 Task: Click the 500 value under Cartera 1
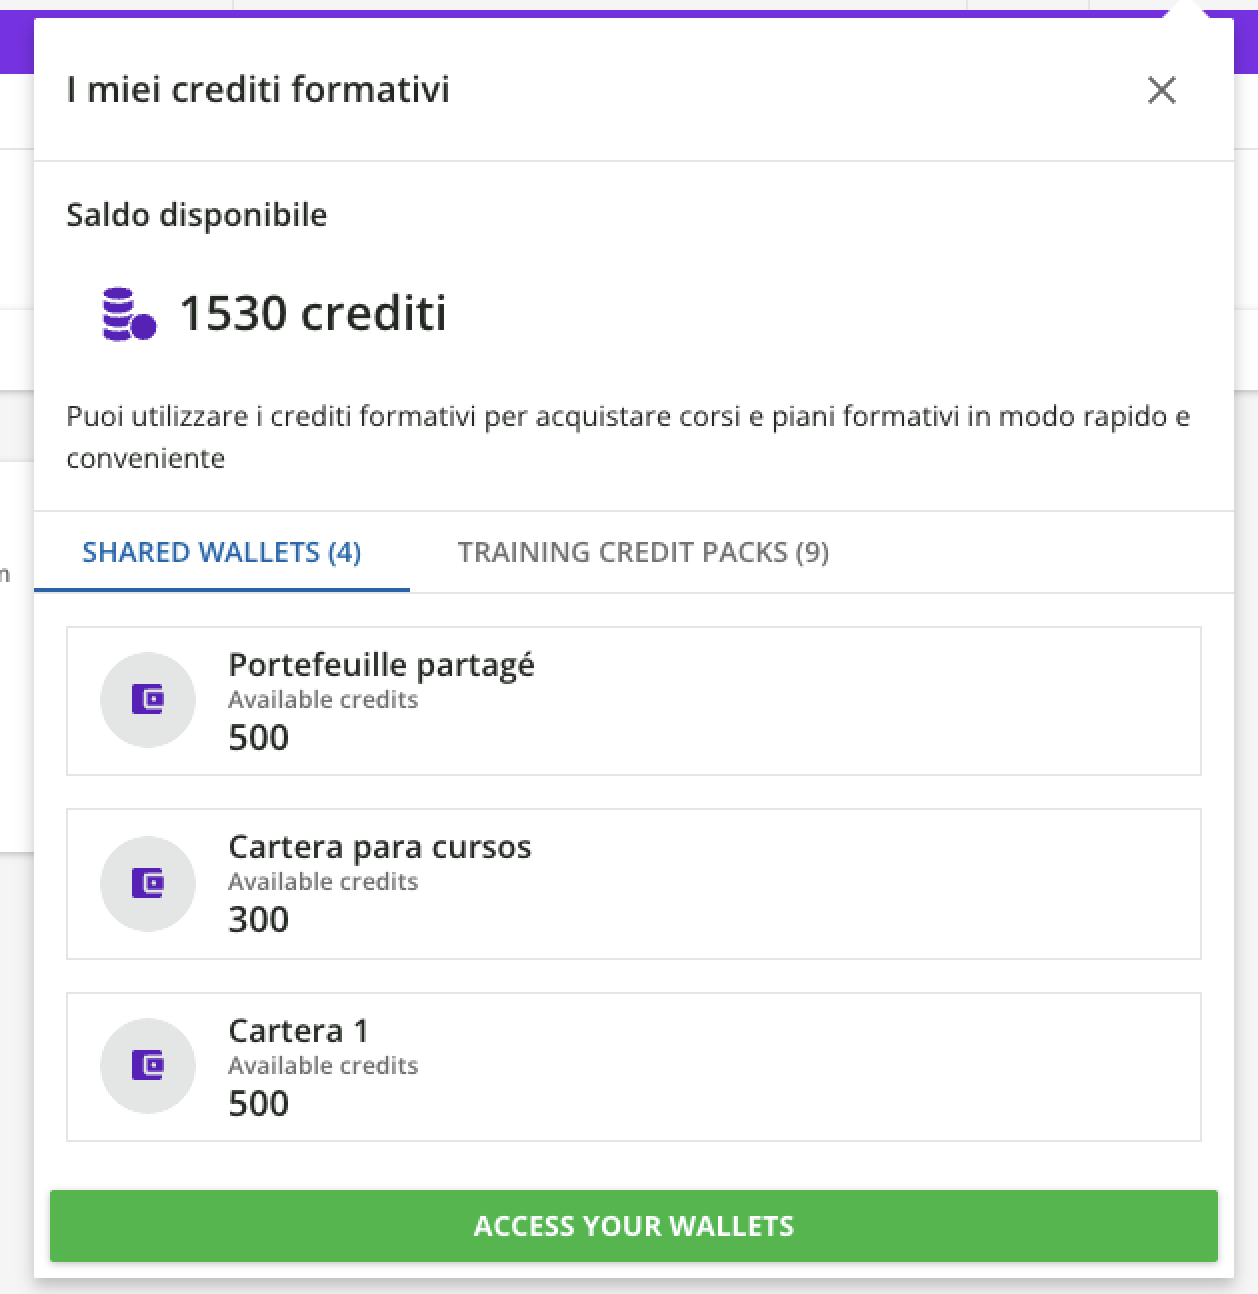point(258,1104)
